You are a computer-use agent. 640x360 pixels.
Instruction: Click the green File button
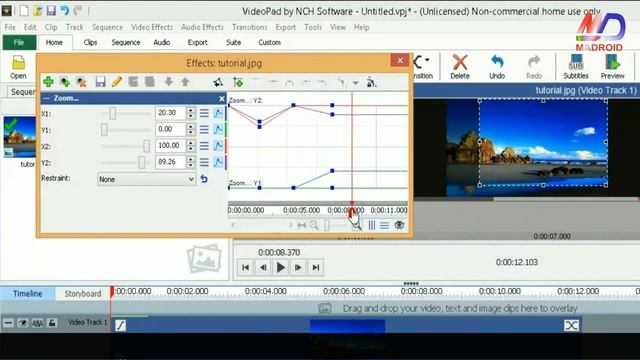tap(19, 42)
